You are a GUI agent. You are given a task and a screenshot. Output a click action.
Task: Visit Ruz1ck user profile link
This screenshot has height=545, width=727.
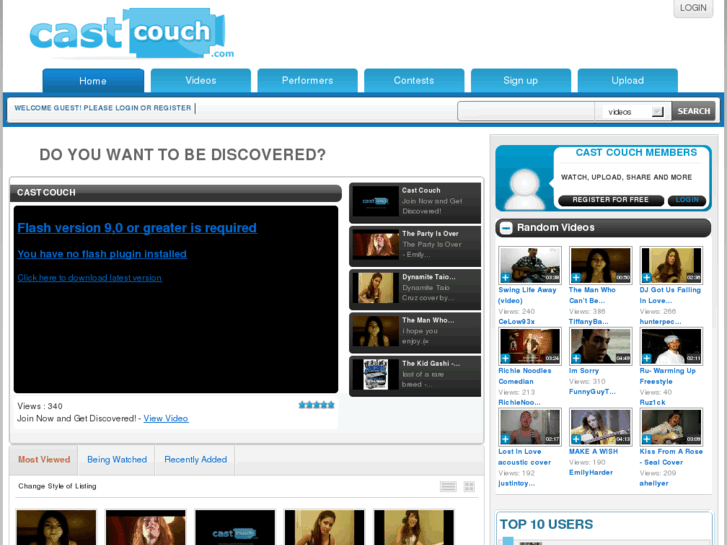653,402
